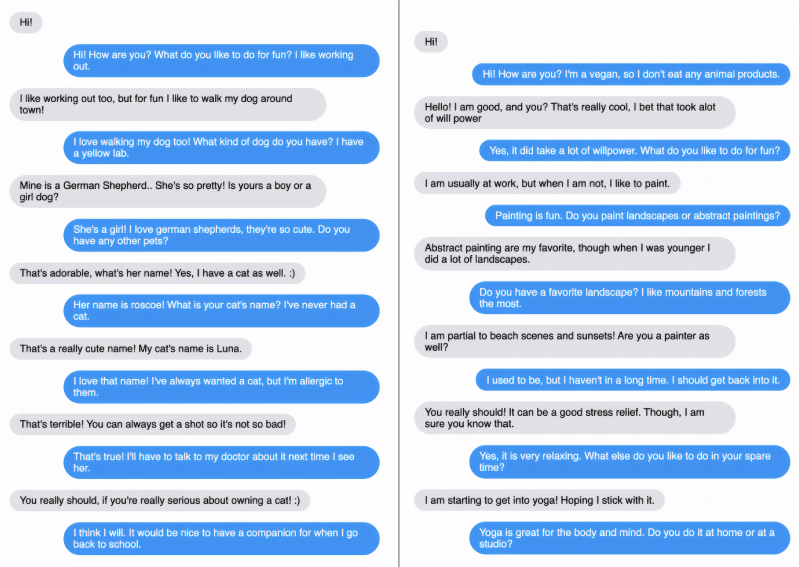799x567 pixels.
Task: Click the "I should get back into it" reply
Action: 633,380
